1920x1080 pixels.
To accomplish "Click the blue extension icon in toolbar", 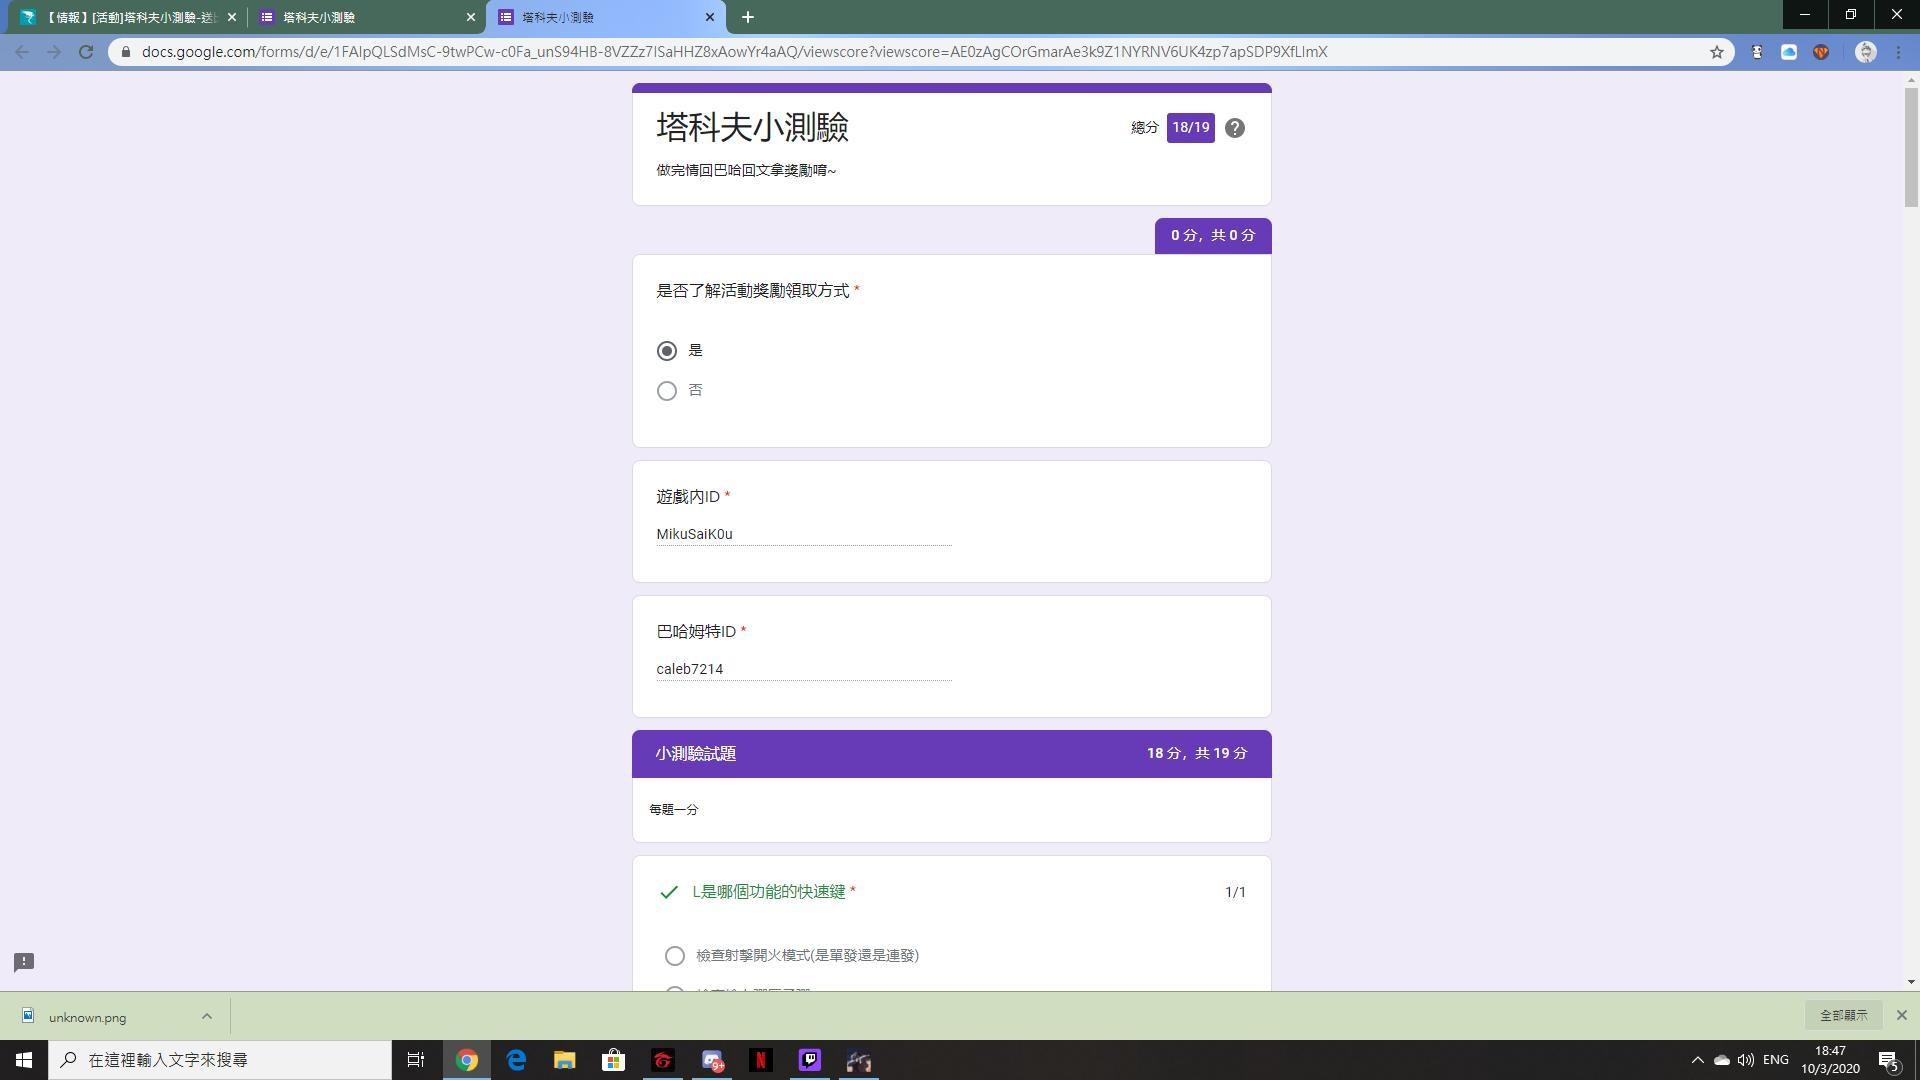I will tap(1789, 52).
